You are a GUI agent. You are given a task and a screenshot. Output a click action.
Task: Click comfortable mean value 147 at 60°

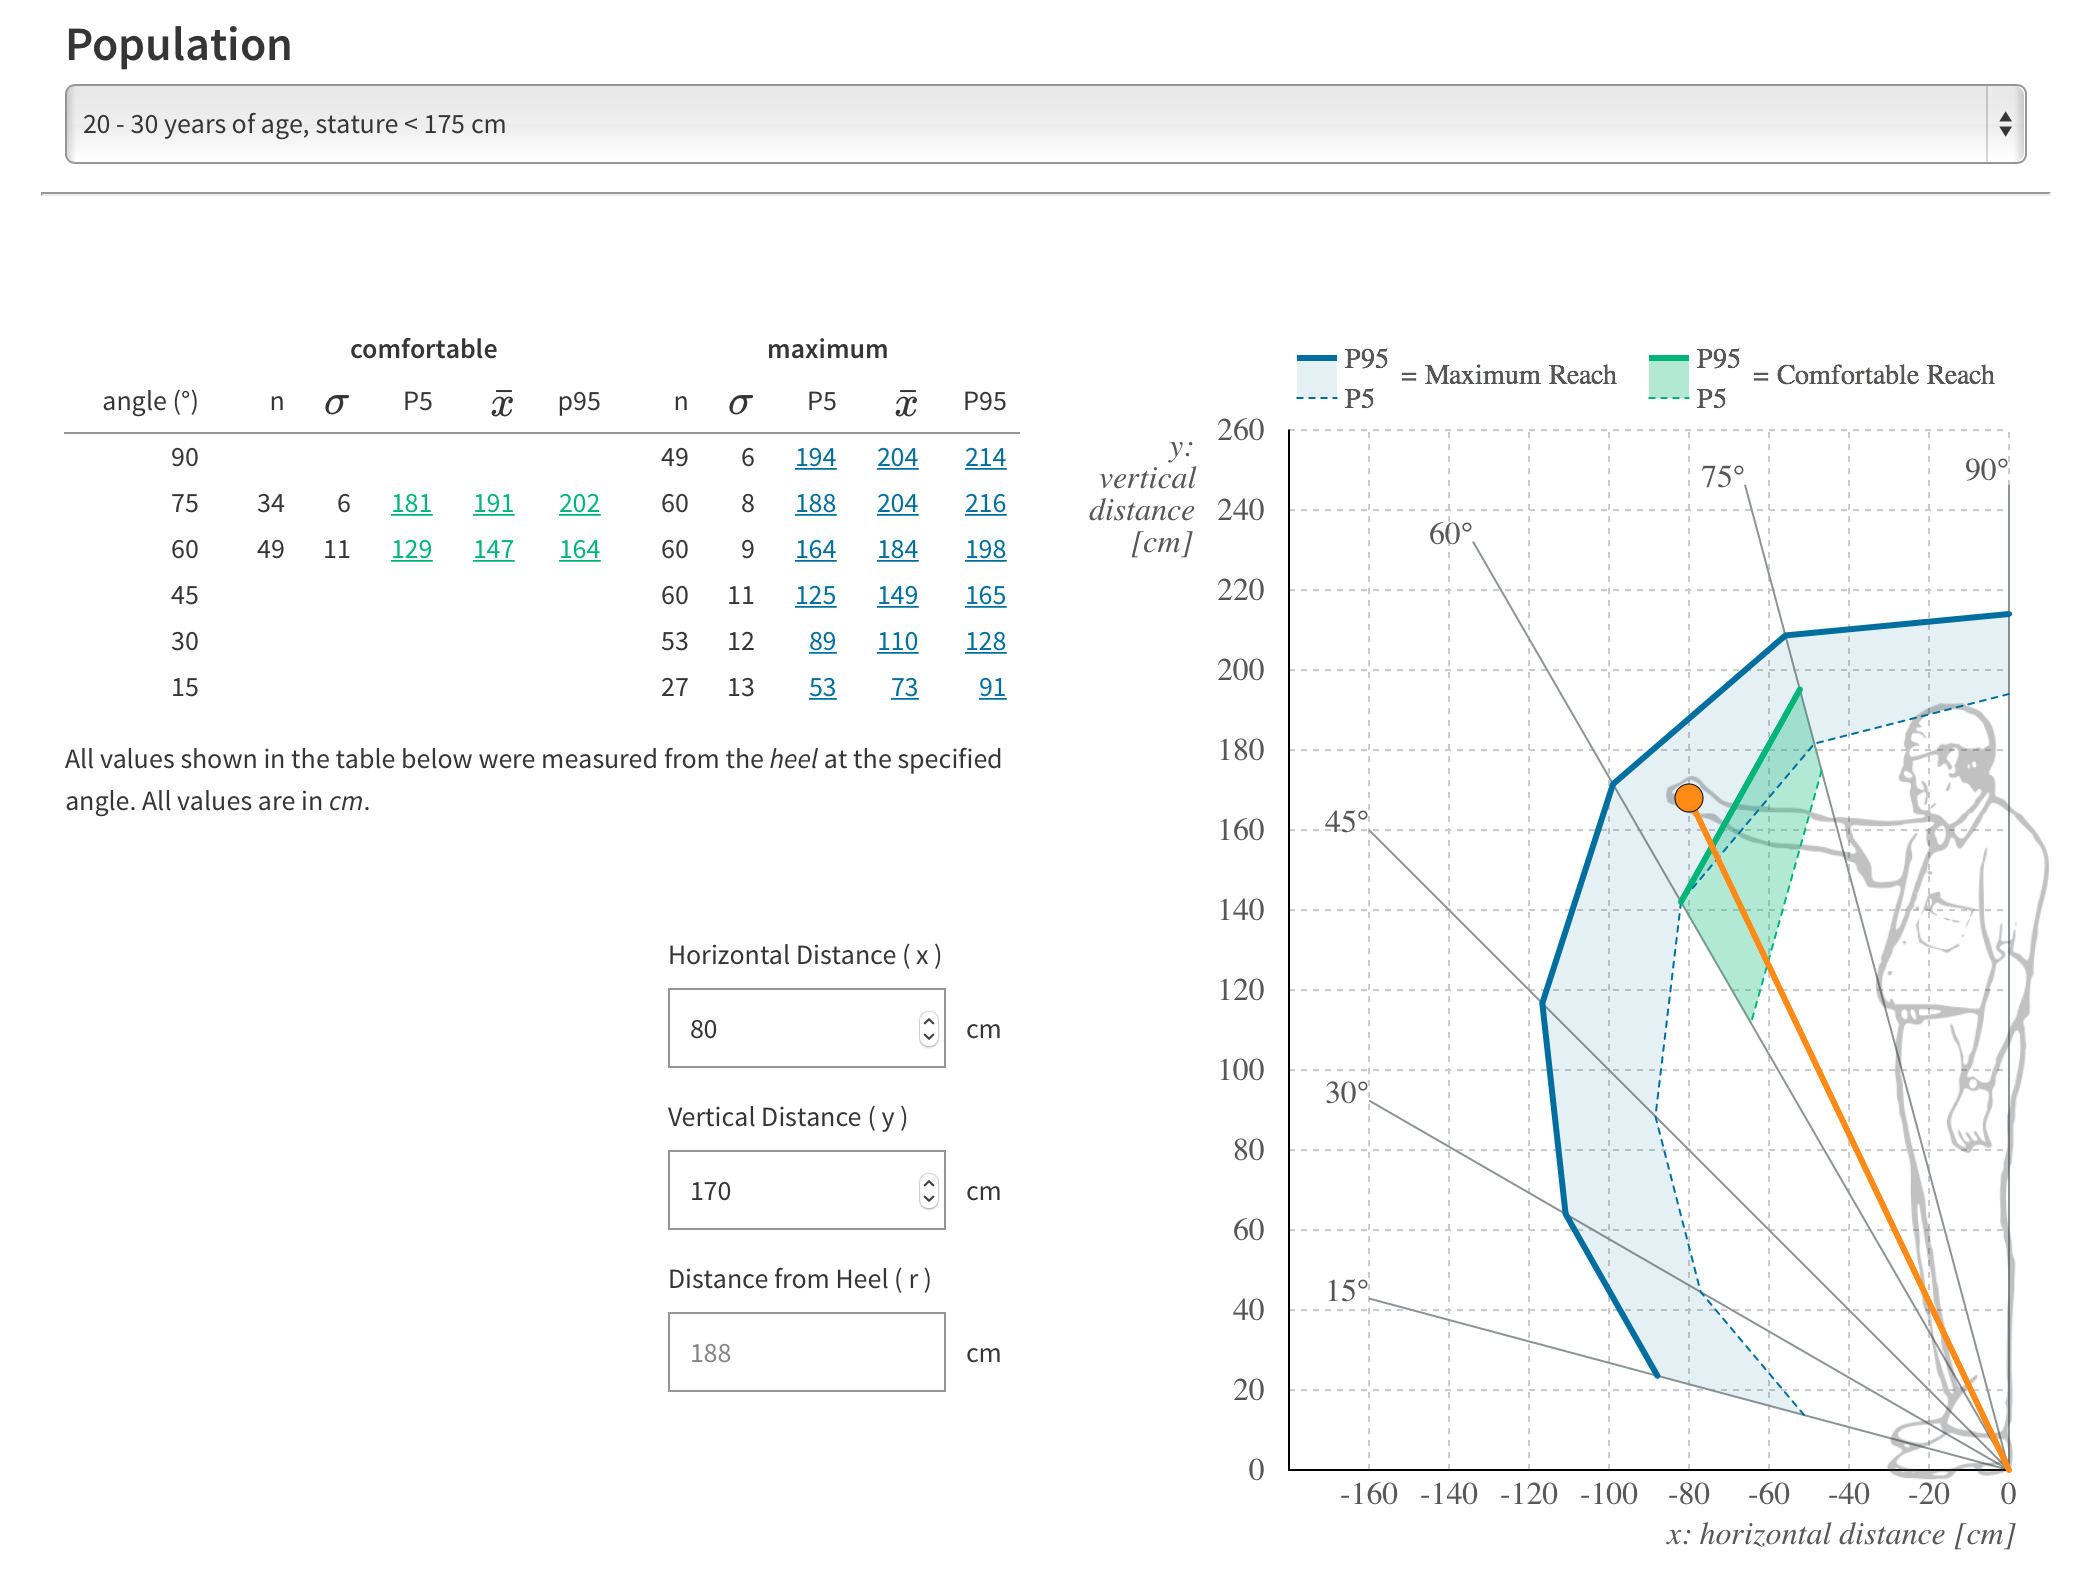493,549
